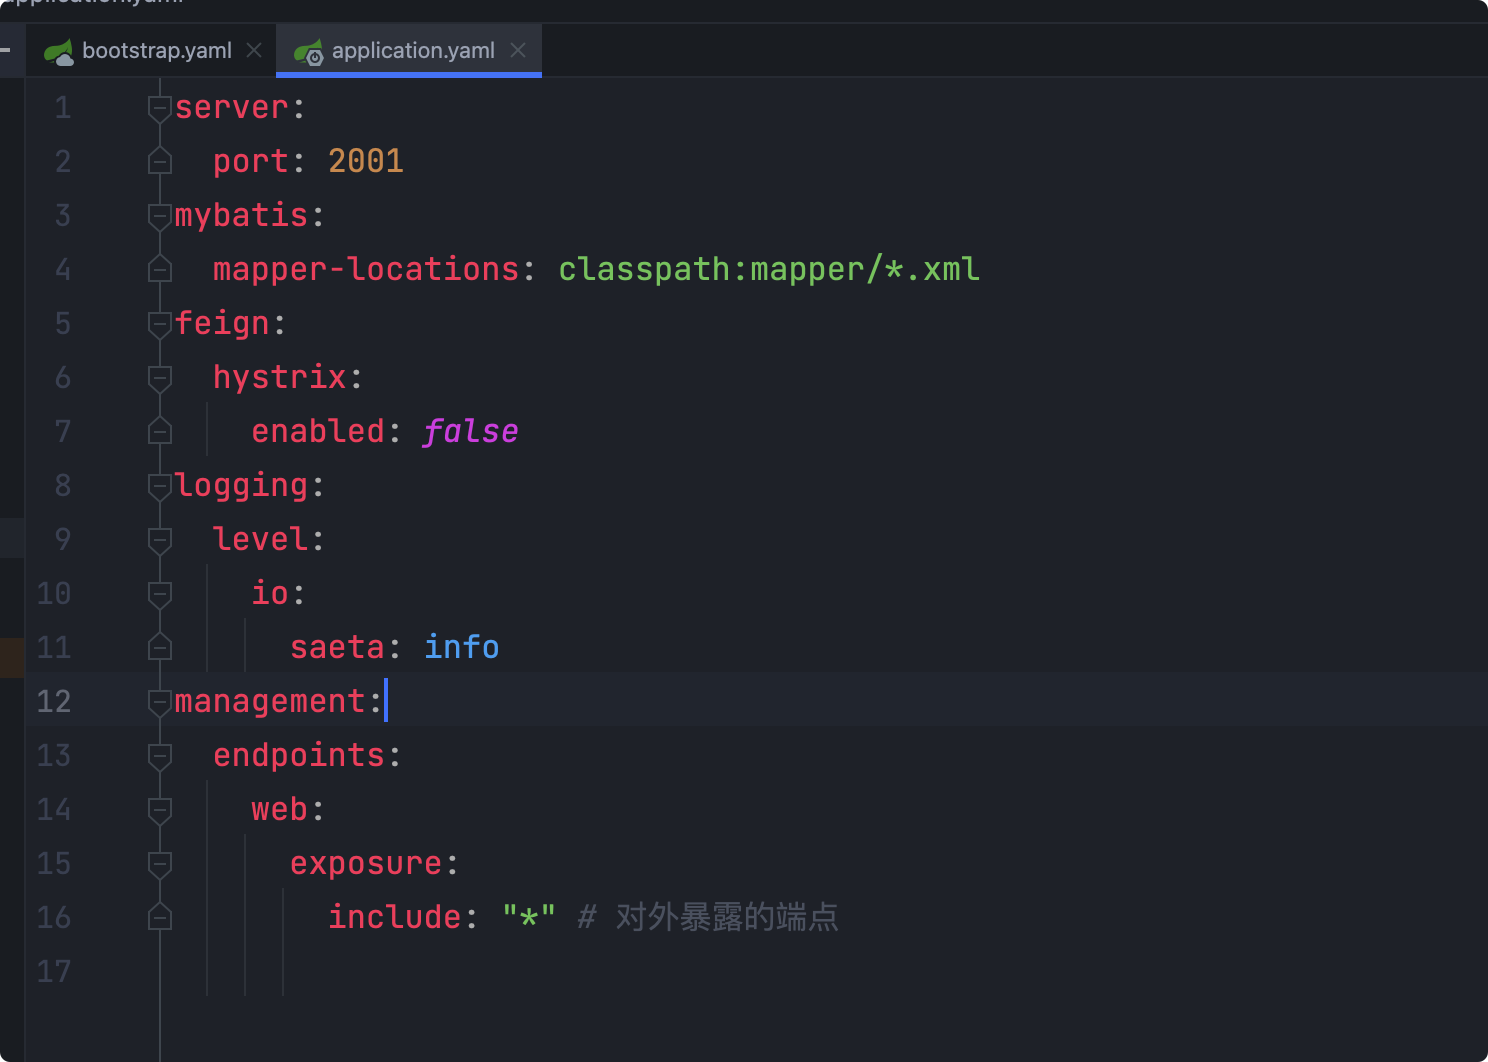Switch to the bootstrap.yaml tab
This screenshot has width=1488, height=1062.
click(156, 51)
